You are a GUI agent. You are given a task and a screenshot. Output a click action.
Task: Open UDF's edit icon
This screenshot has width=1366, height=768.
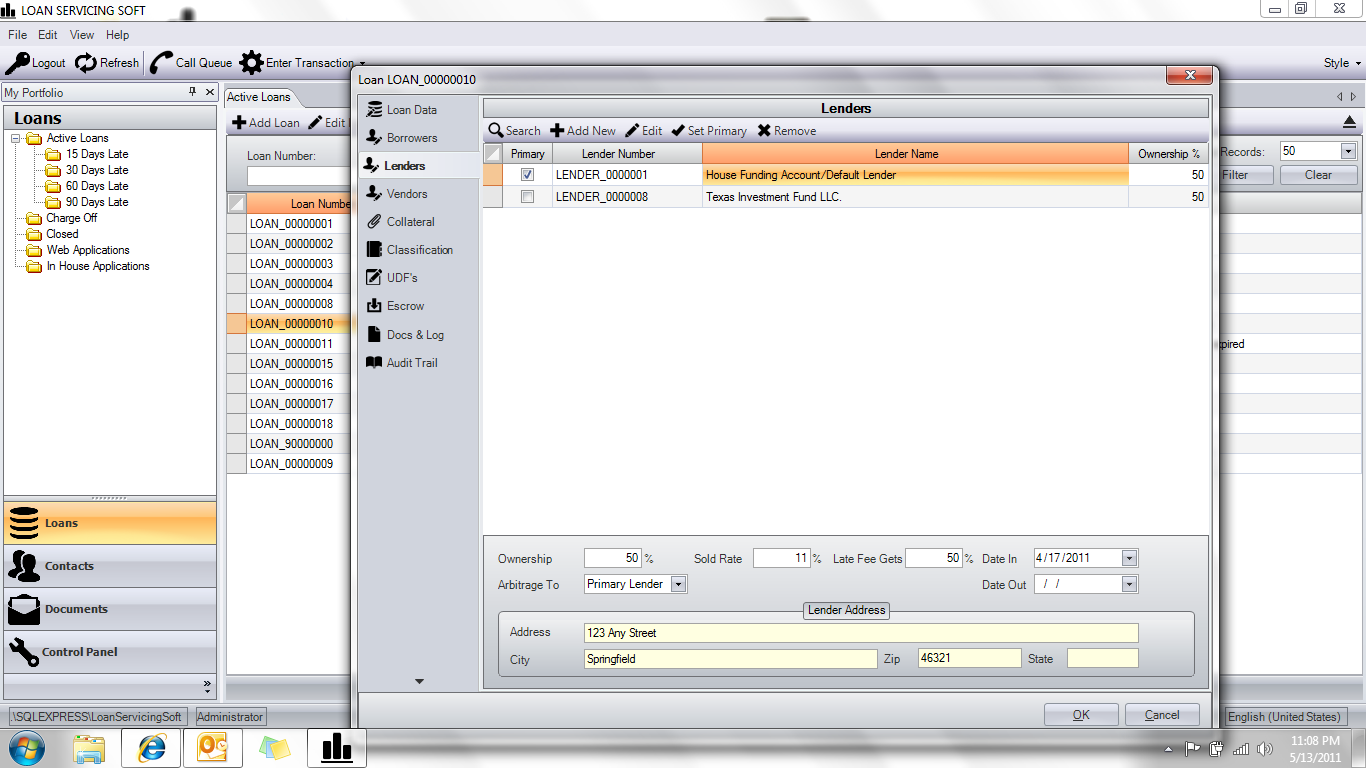[374, 278]
